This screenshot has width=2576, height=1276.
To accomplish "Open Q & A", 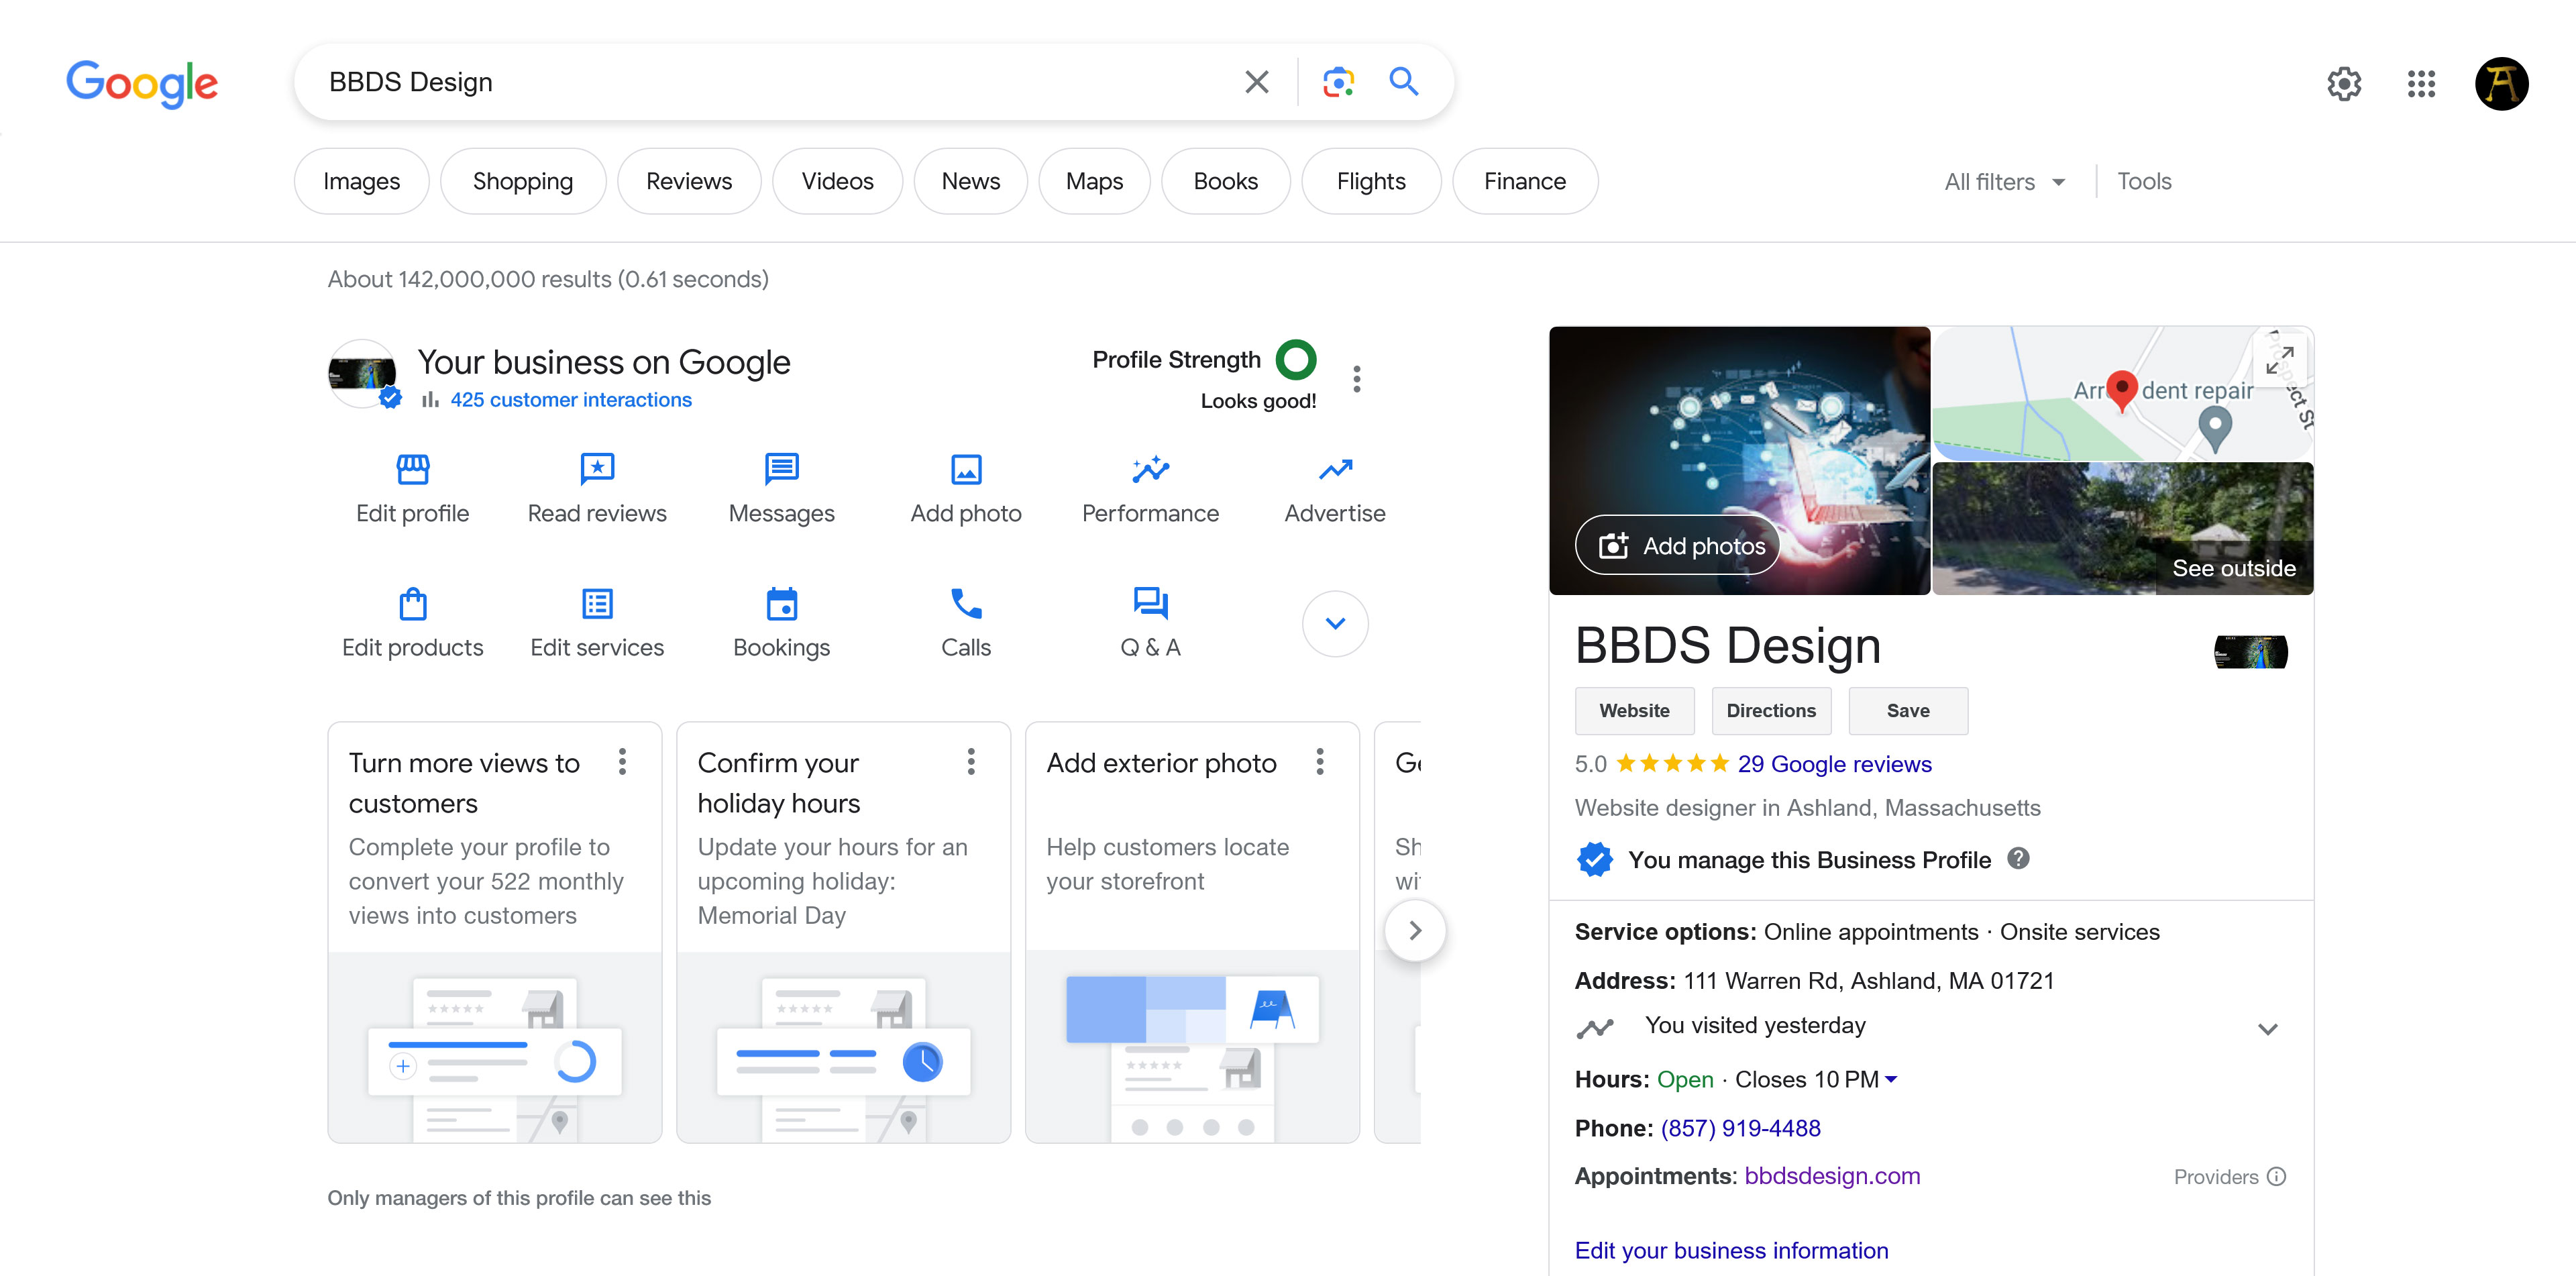I will tap(1150, 623).
